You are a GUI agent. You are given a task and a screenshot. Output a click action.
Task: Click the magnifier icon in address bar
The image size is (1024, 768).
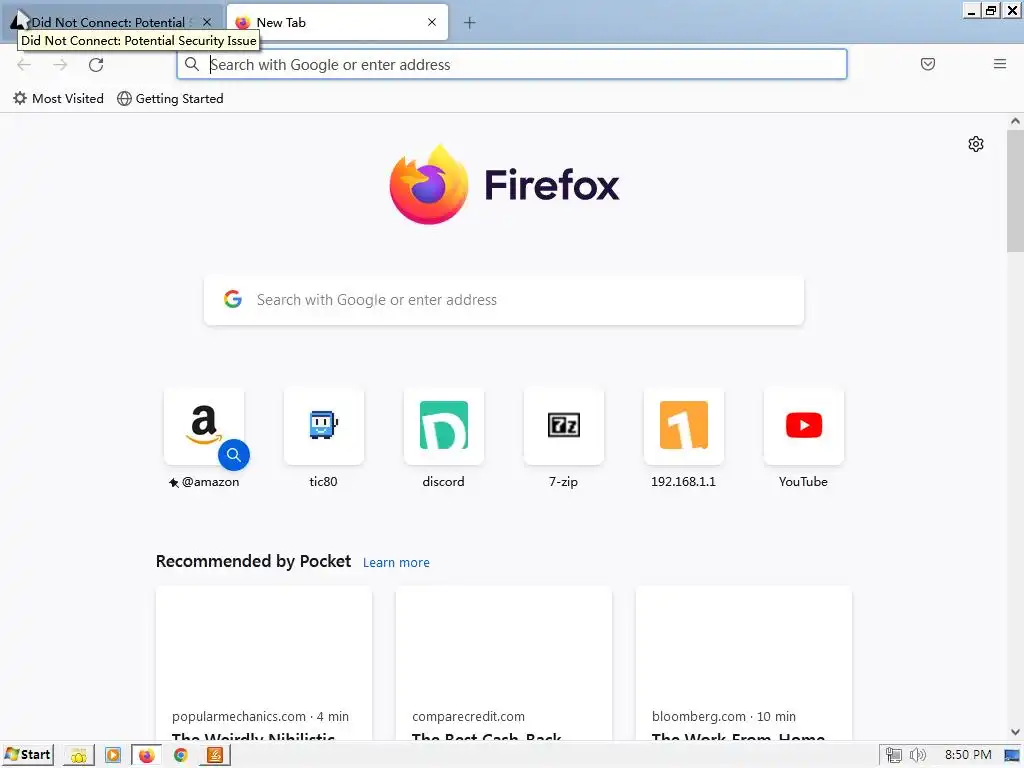(192, 64)
